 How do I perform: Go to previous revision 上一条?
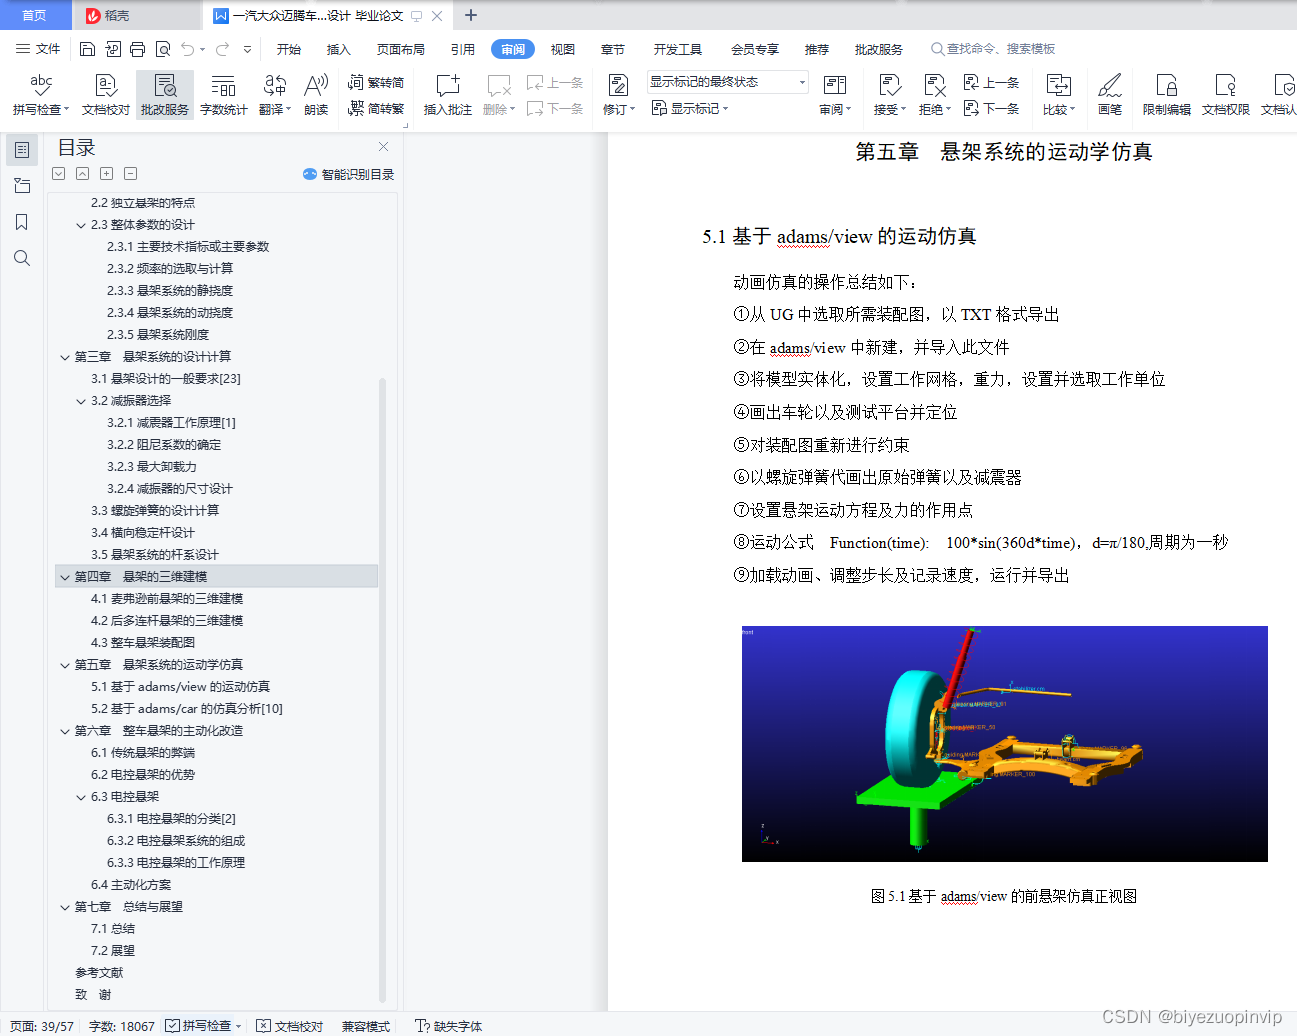(x=991, y=83)
